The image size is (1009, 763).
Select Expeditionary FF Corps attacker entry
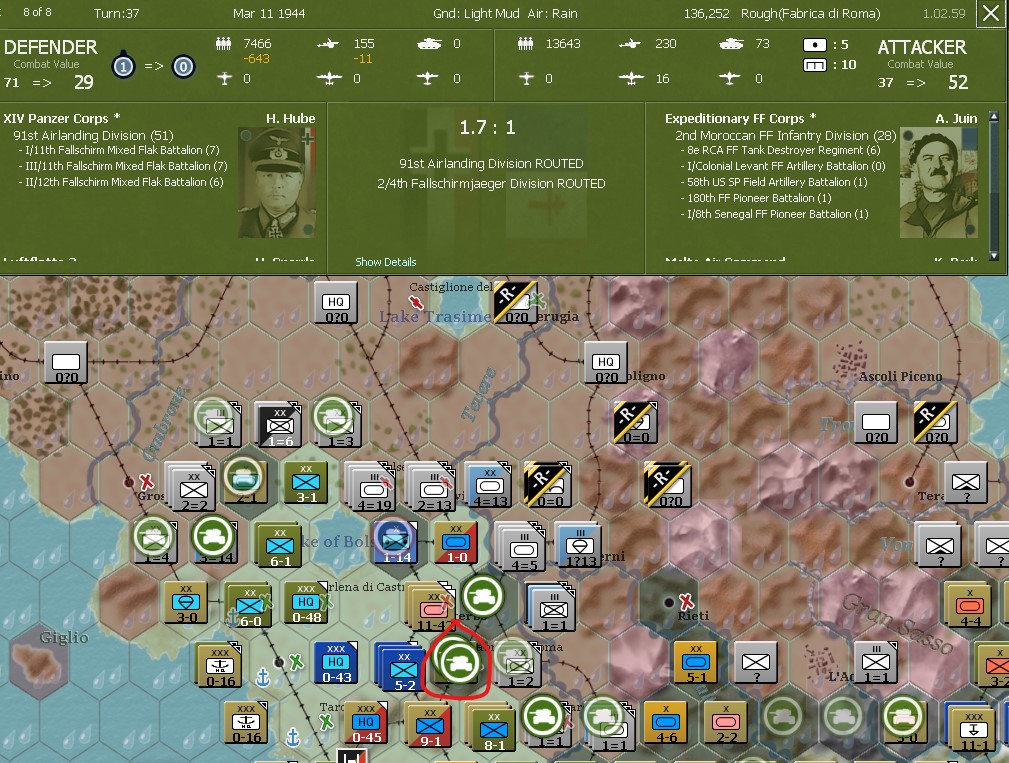tap(740, 118)
